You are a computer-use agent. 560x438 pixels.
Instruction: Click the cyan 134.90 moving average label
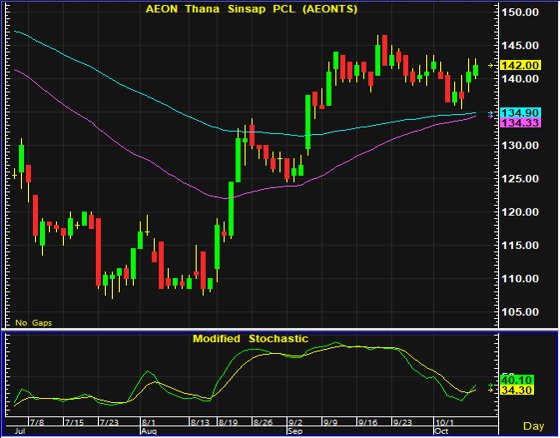(521, 113)
